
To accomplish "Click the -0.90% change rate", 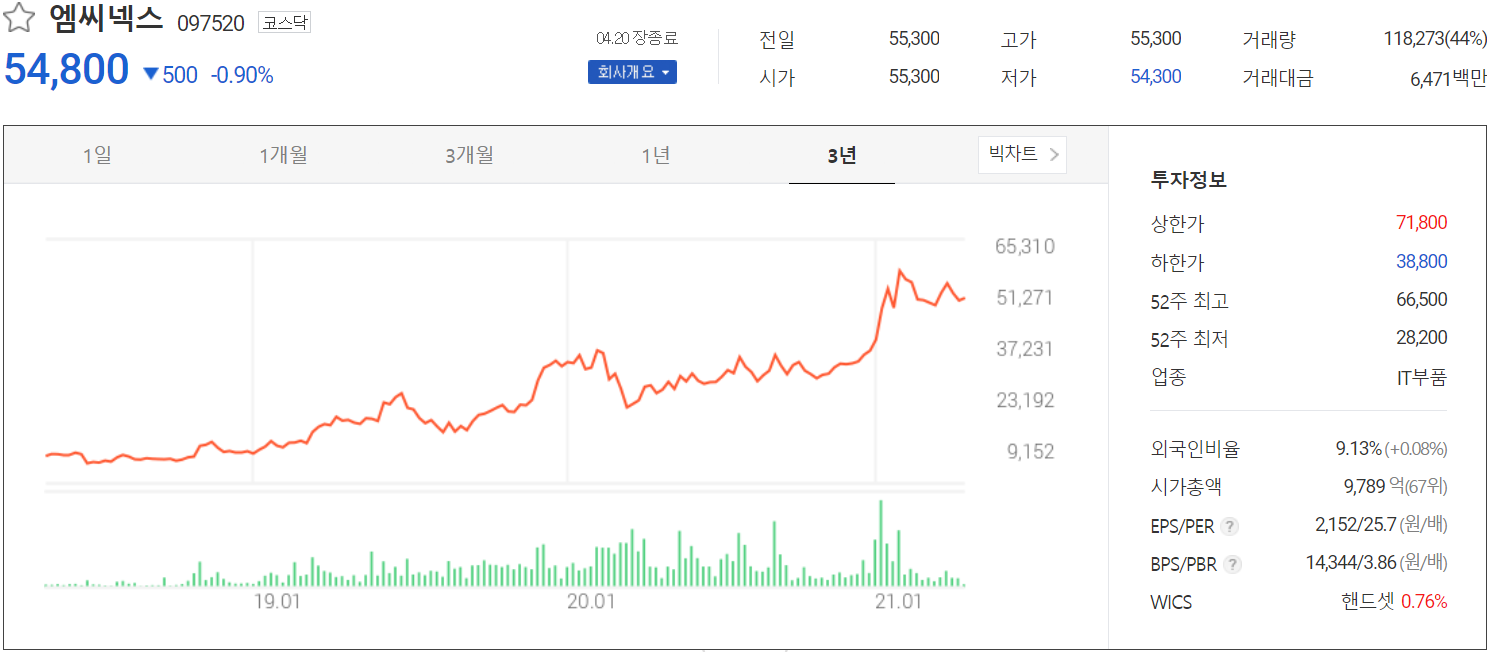I will (x=241, y=75).
